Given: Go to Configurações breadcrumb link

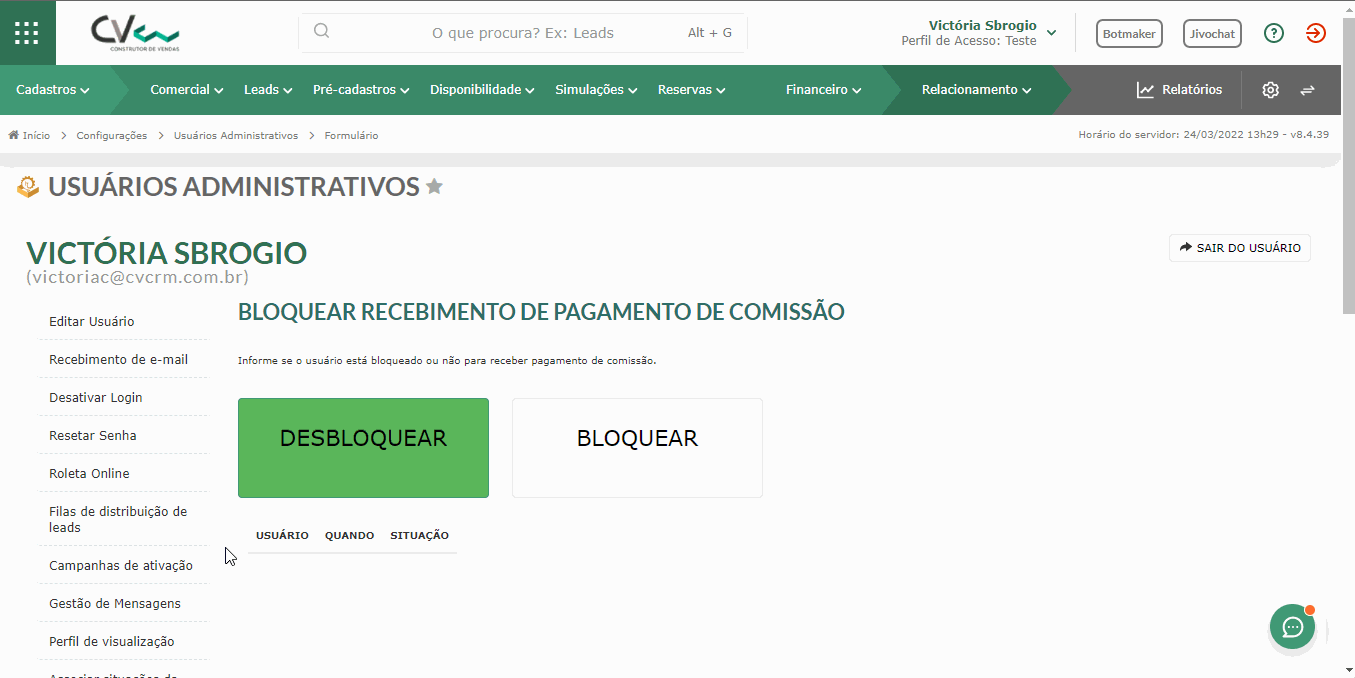Looking at the screenshot, I should point(112,135).
